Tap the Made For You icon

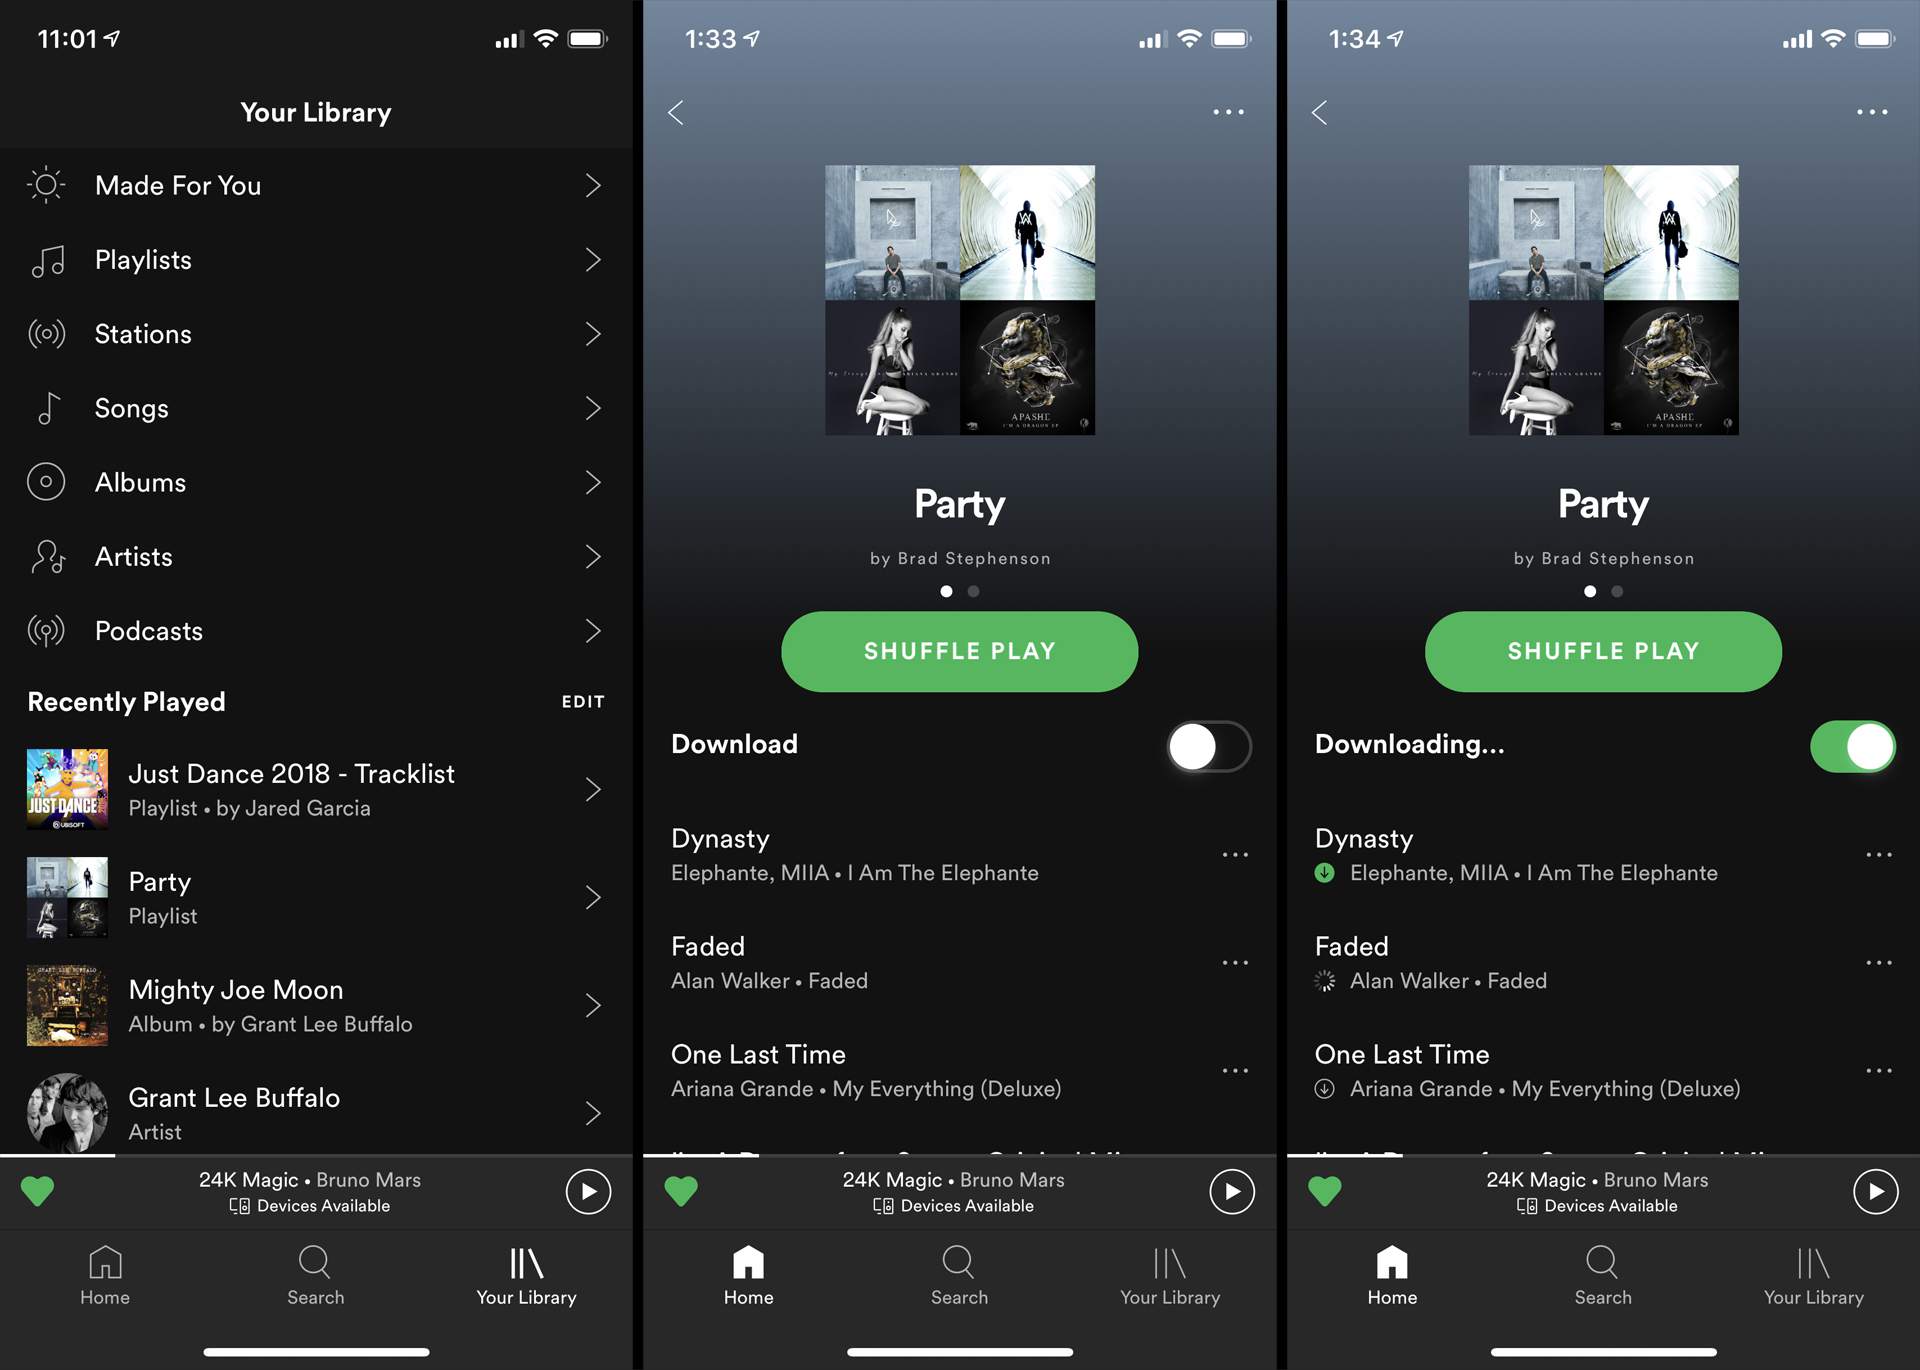click(x=44, y=184)
